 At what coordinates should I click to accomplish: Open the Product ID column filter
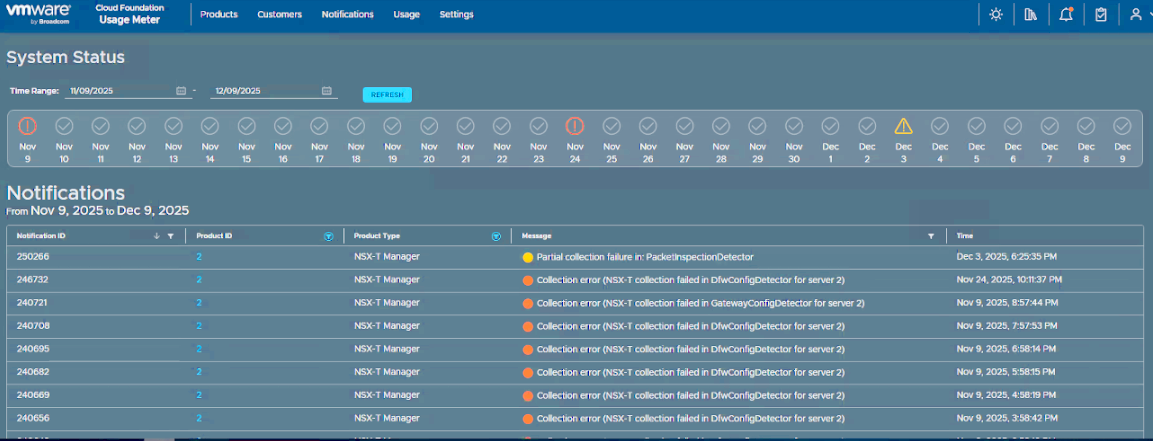coord(328,236)
